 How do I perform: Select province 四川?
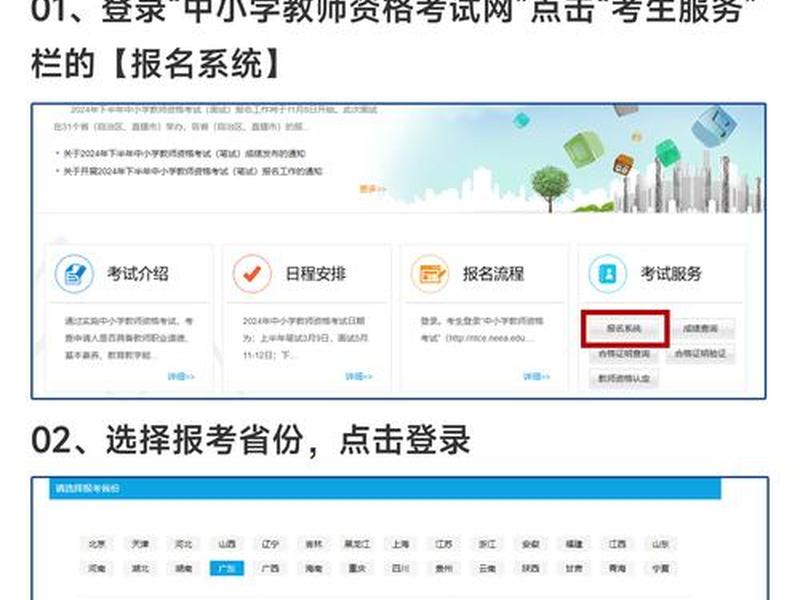click(x=401, y=568)
